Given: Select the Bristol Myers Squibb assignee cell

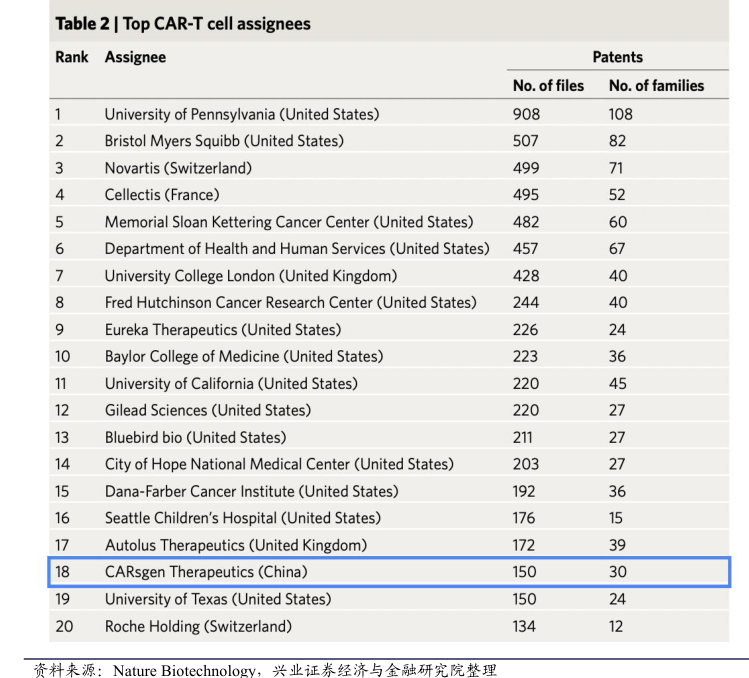Looking at the screenshot, I should click(x=224, y=141).
